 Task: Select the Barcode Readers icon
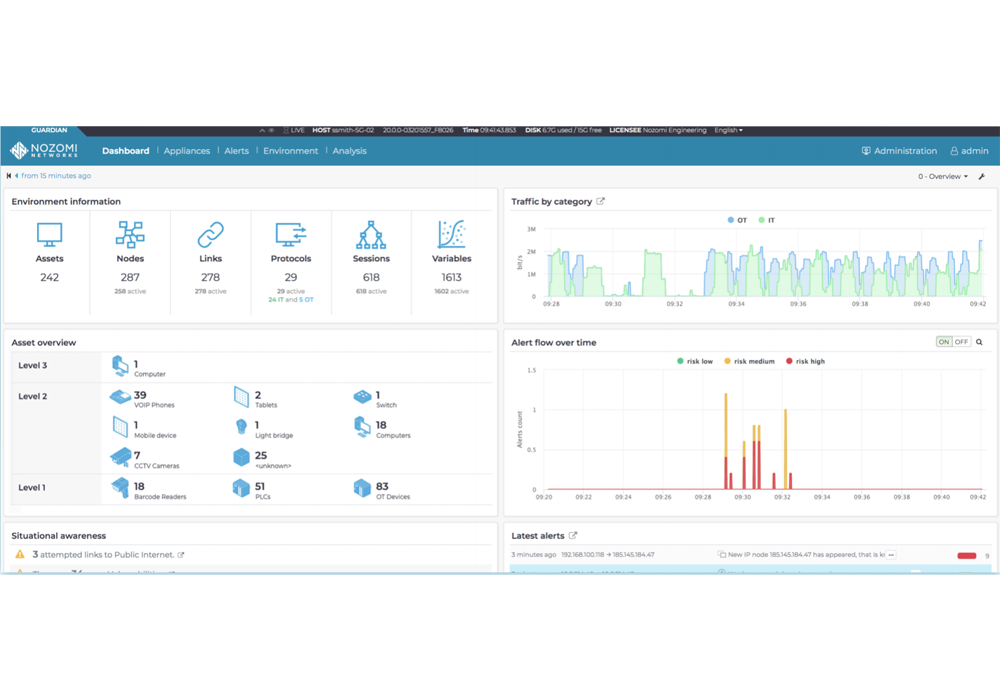[x=121, y=488]
